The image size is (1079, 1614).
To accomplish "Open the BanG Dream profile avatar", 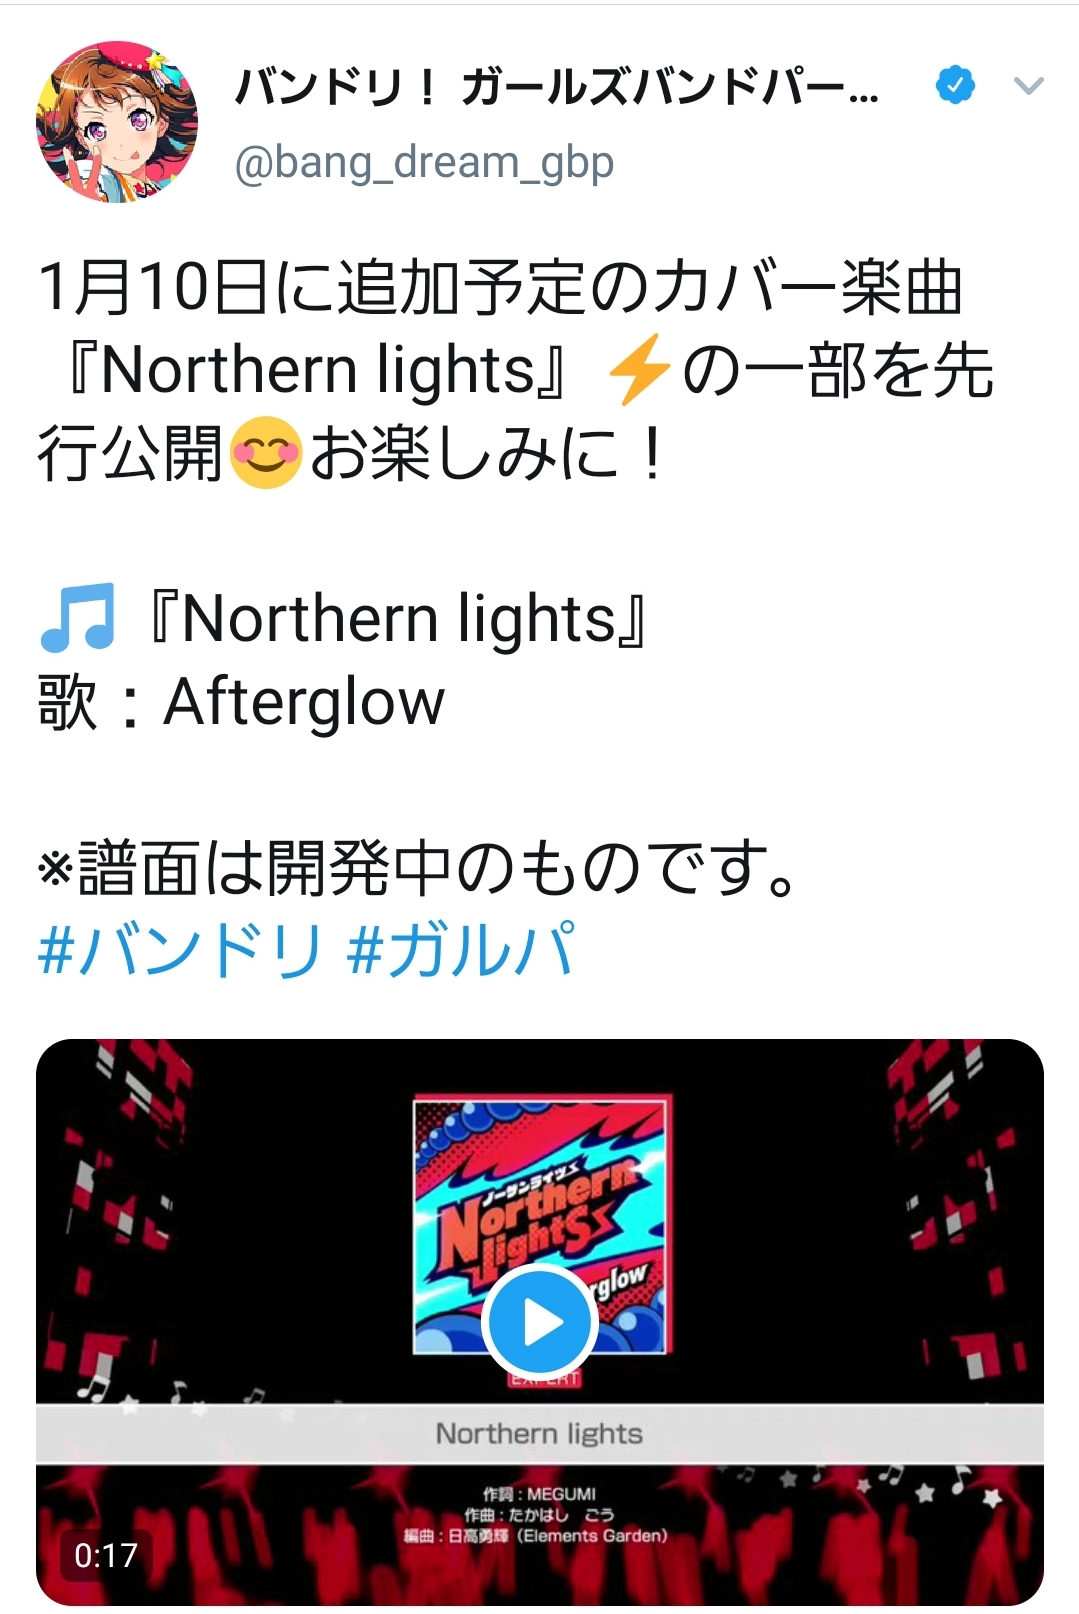I will point(117,122).
